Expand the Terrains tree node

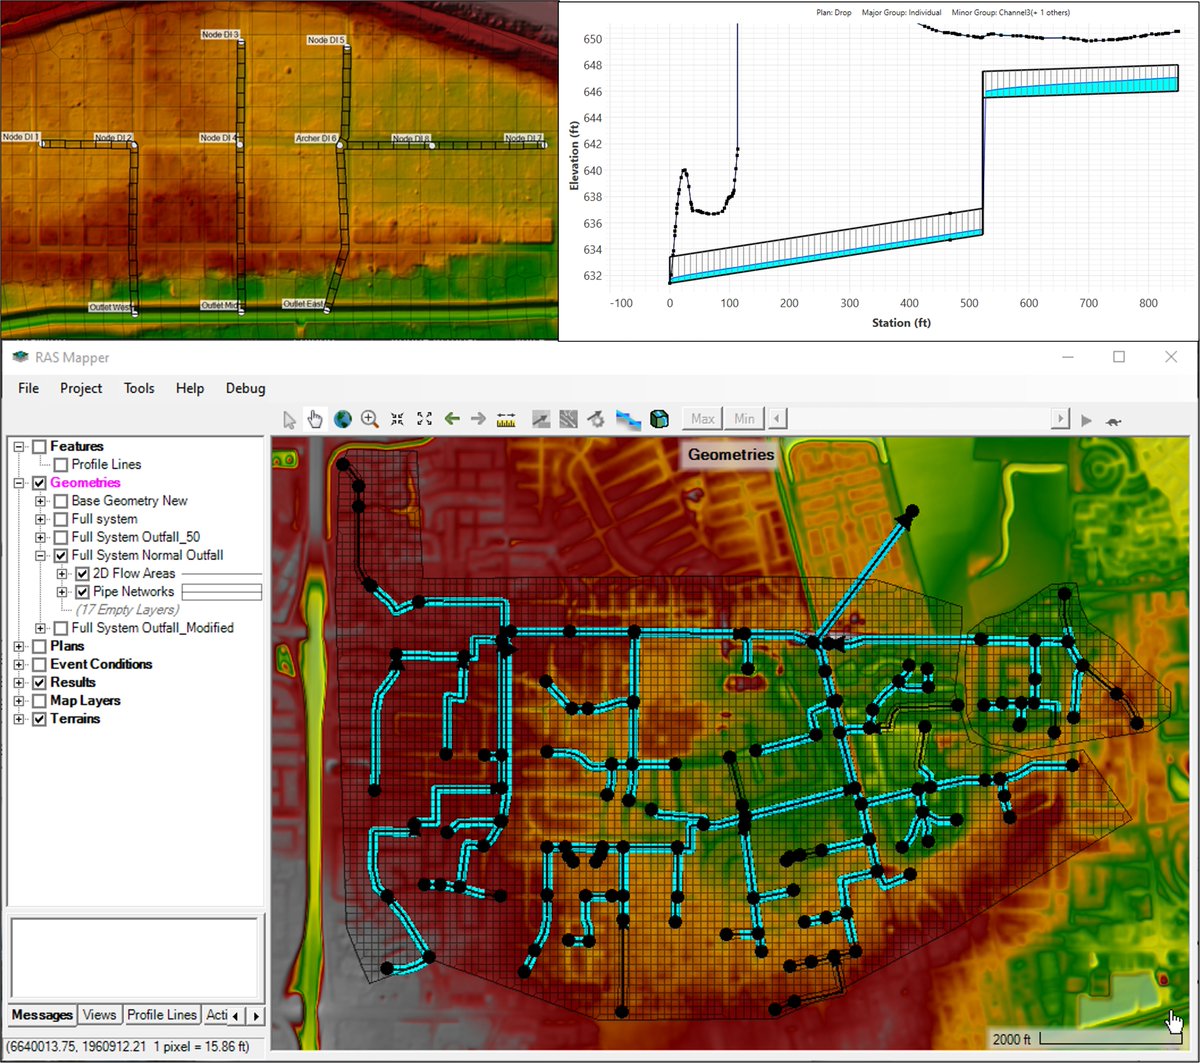(x=19, y=719)
